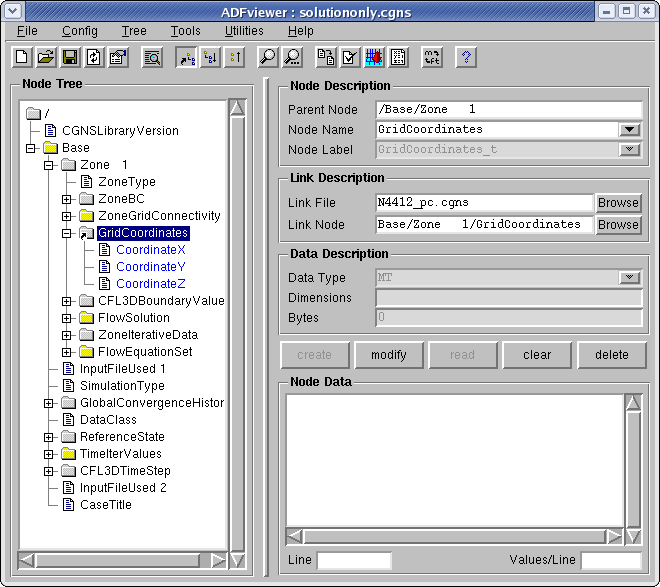This screenshot has width=660, height=587.
Task: Click the Values/Line input field
Action: point(611,560)
